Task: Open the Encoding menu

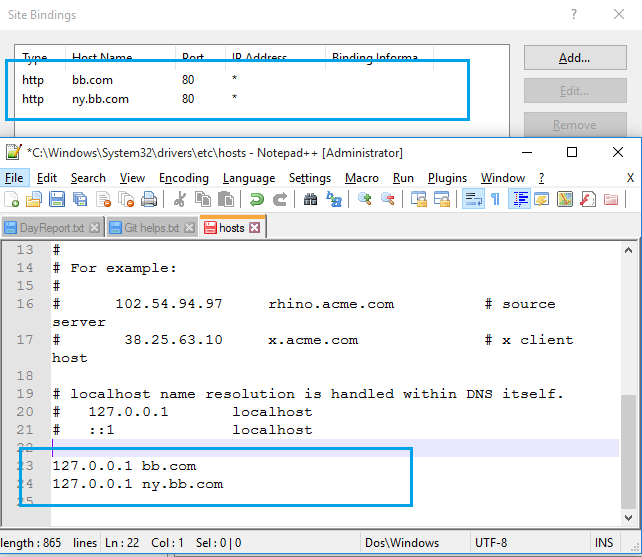Action: [183, 178]
